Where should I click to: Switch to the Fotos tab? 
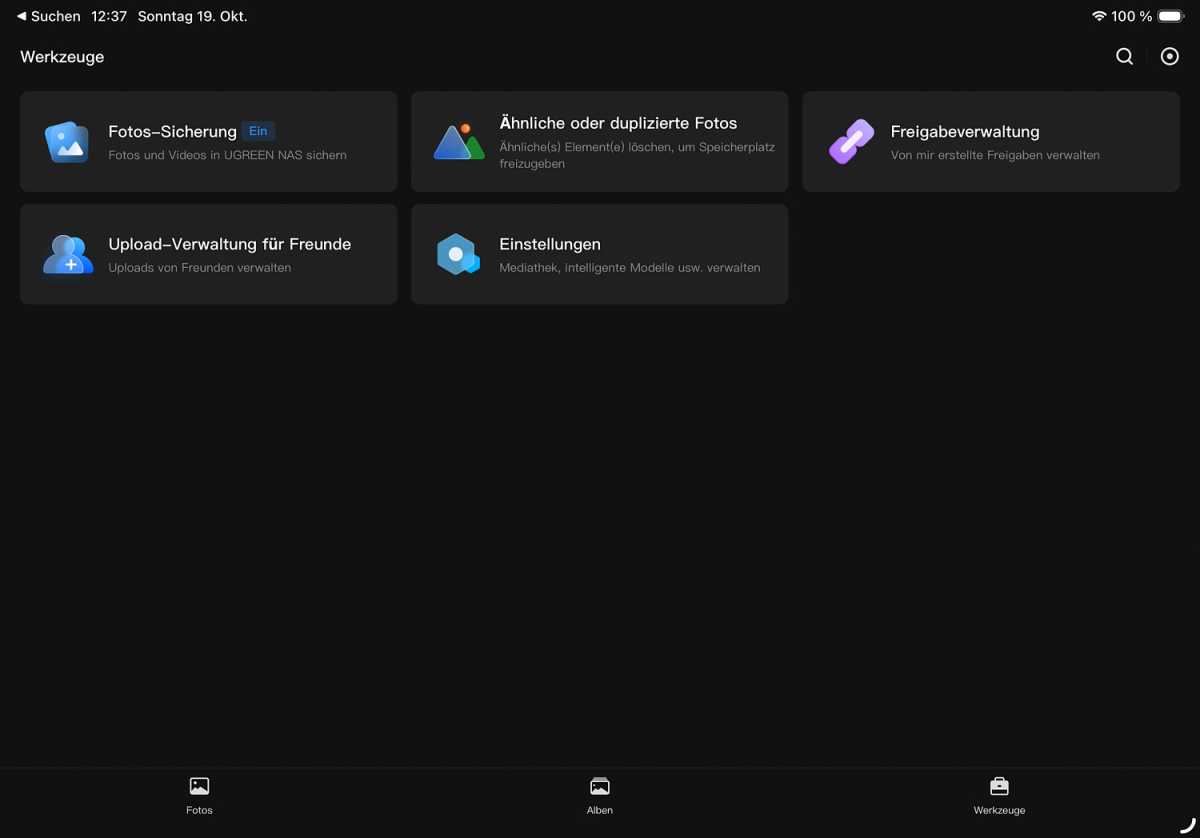pyautogui.click(x=199, y=795)
